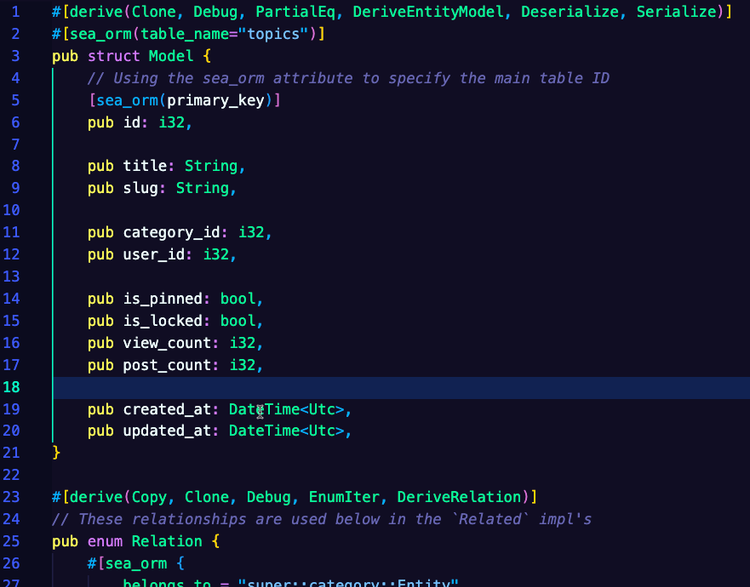The image size is (750, 587).
Task: Click DateTime<Utc> type on created_at line
Action: [286, 410]
